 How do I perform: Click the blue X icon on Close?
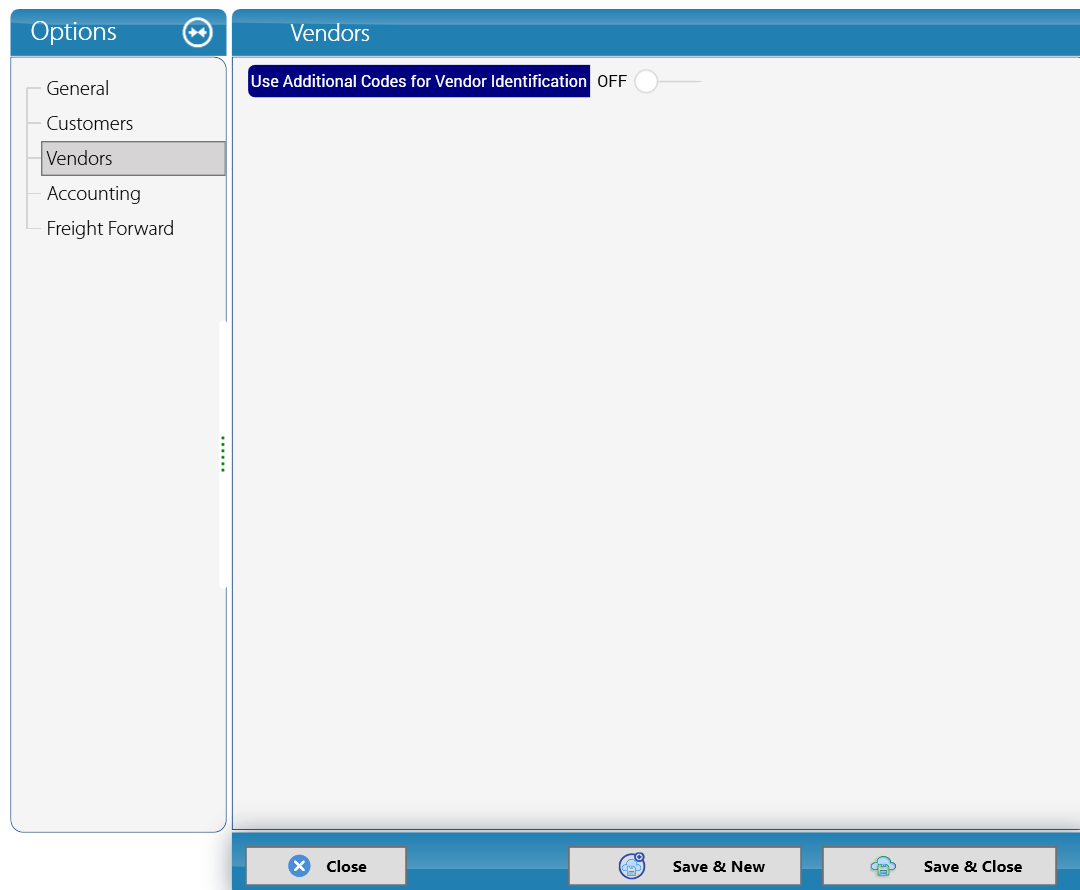(299, 866)
